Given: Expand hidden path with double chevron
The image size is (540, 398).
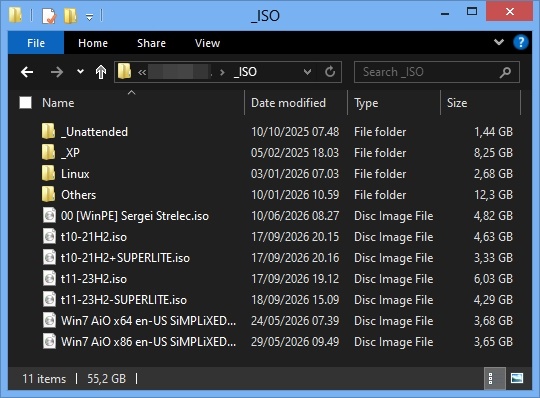Looking at the screenshot, I should point(142,72).
